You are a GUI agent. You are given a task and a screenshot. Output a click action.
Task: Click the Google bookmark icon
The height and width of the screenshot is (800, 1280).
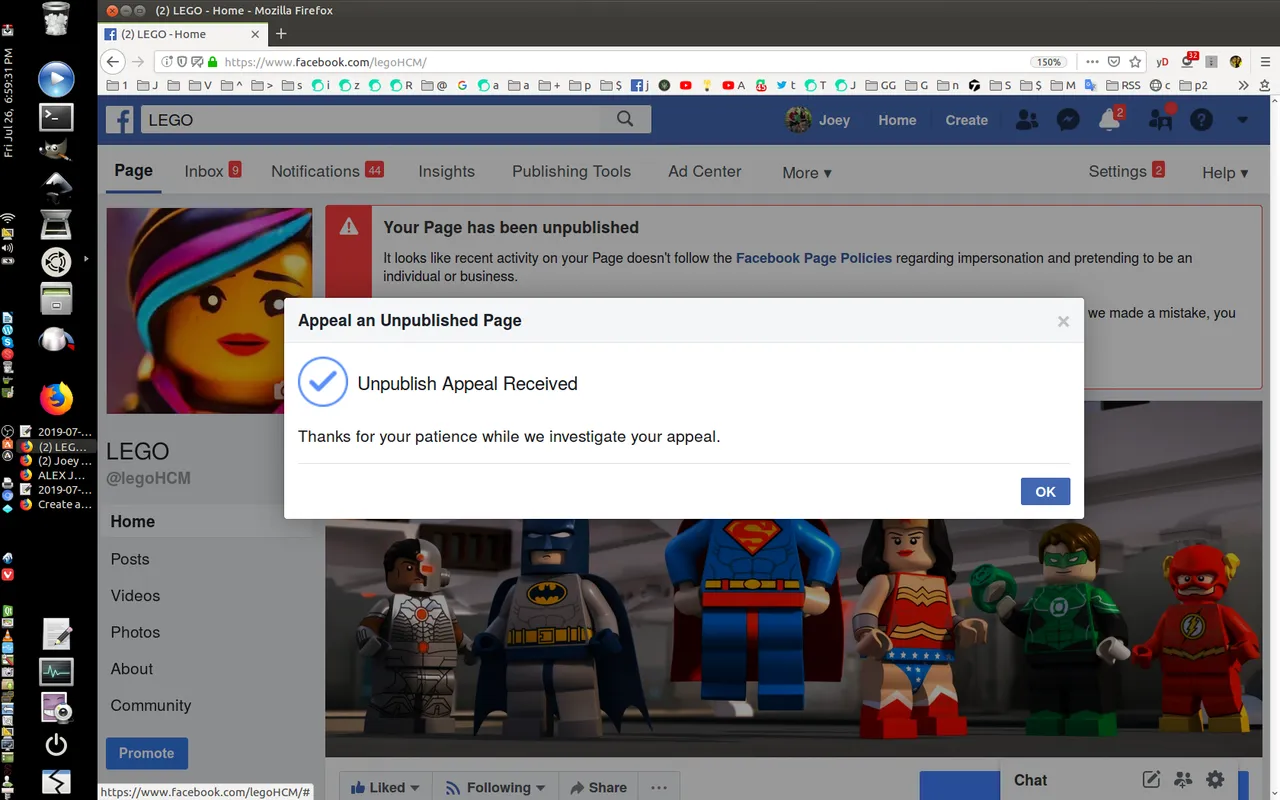pyautogui.click(x=463, y=86)
